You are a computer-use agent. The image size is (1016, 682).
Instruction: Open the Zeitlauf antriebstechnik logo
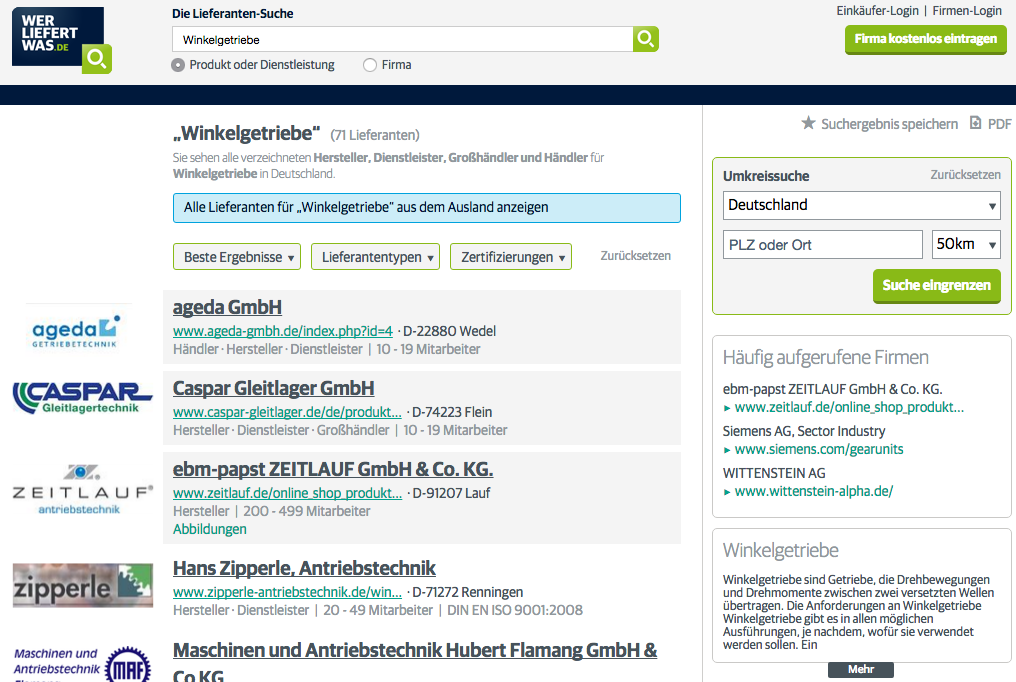(x=82, y=489)
